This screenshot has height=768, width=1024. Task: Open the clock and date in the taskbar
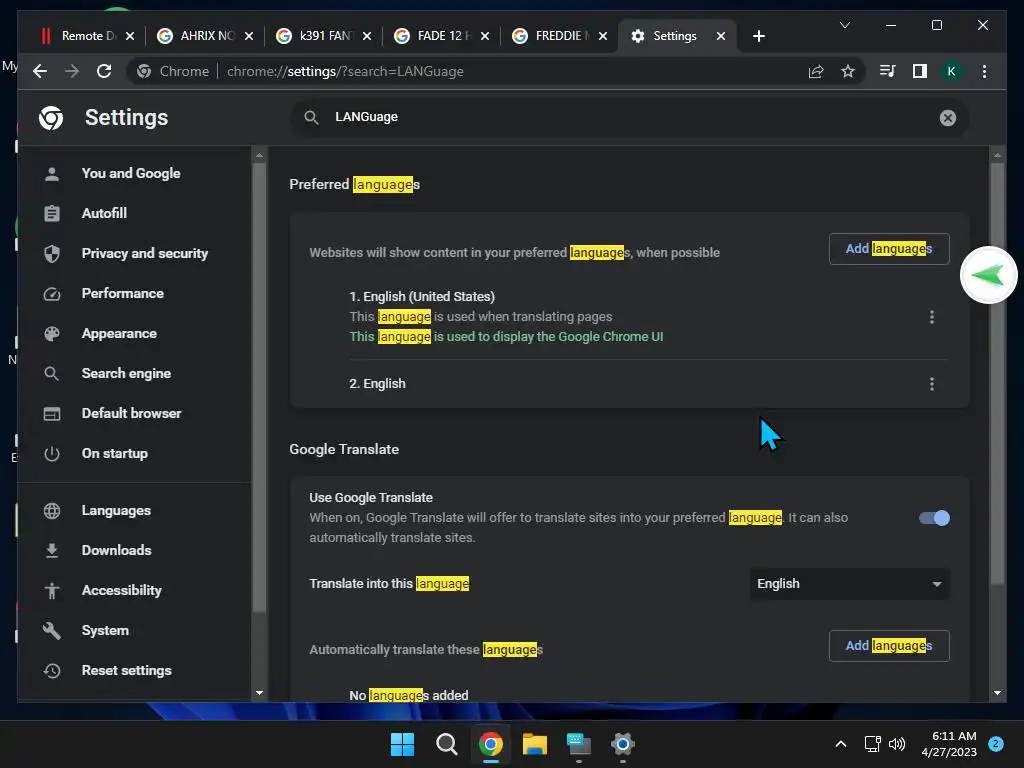point(949,744)
